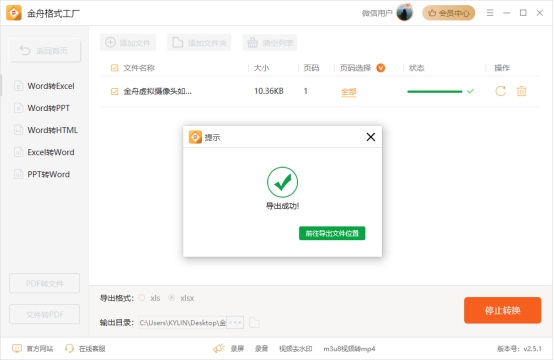Click the Word转PPT sidebar document icon
The width and height of the screenshot is (554, 360).
click(18, 108)
